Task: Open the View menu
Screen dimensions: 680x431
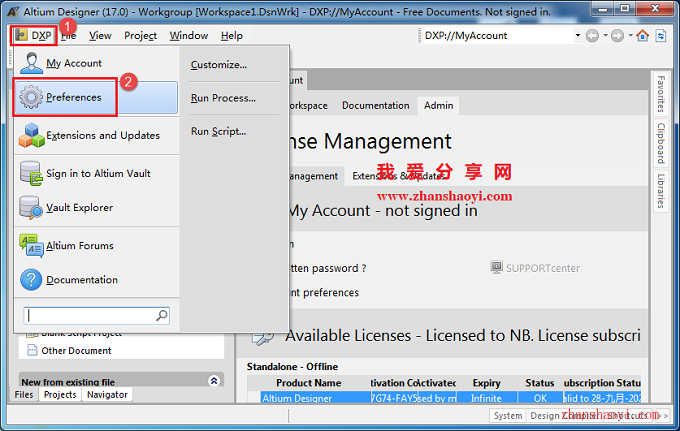Action: click(100, 36)
